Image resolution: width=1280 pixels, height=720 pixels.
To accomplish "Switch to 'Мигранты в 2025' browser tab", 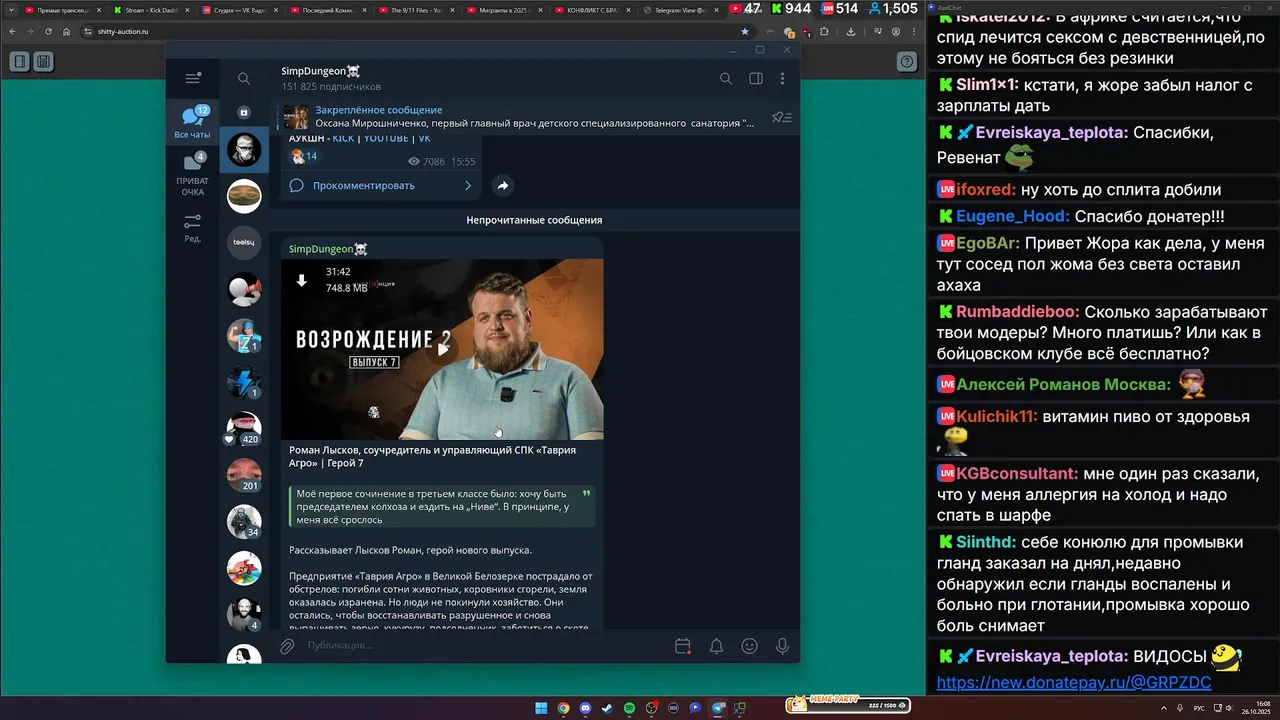I will 502,10.
